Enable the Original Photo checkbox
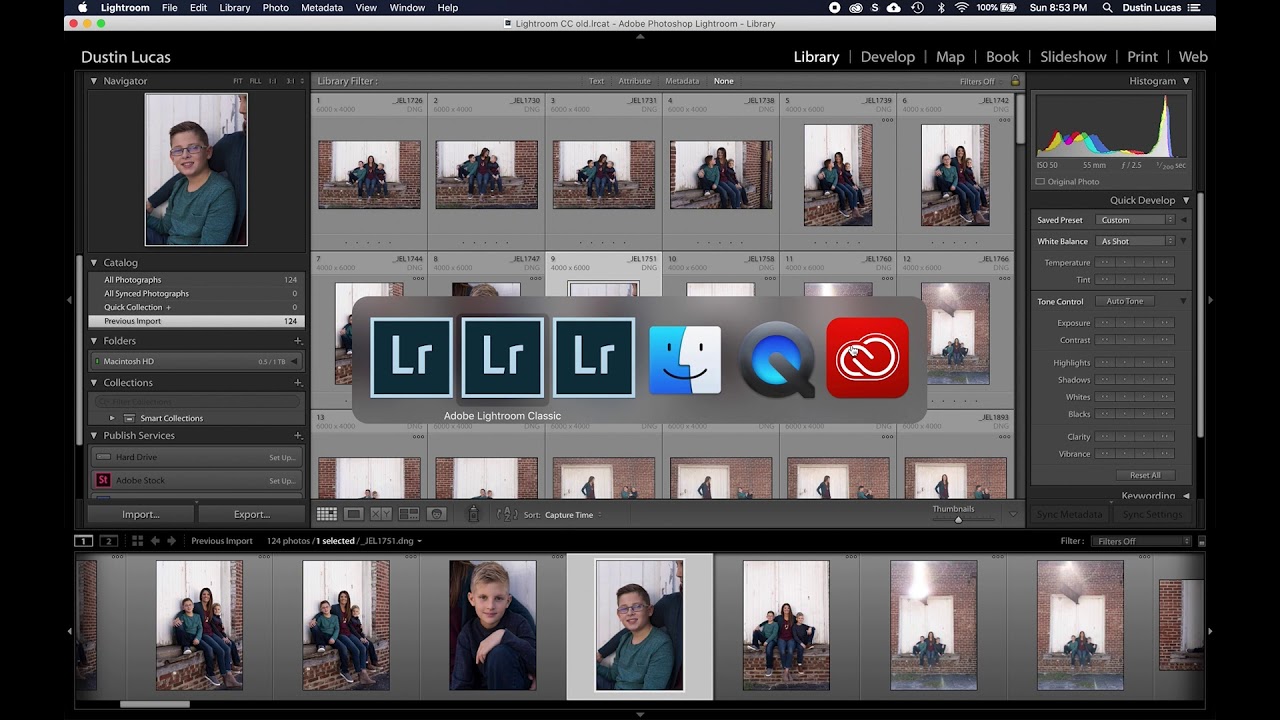Screen dimensions: 1280x720 click(1040, 182)
